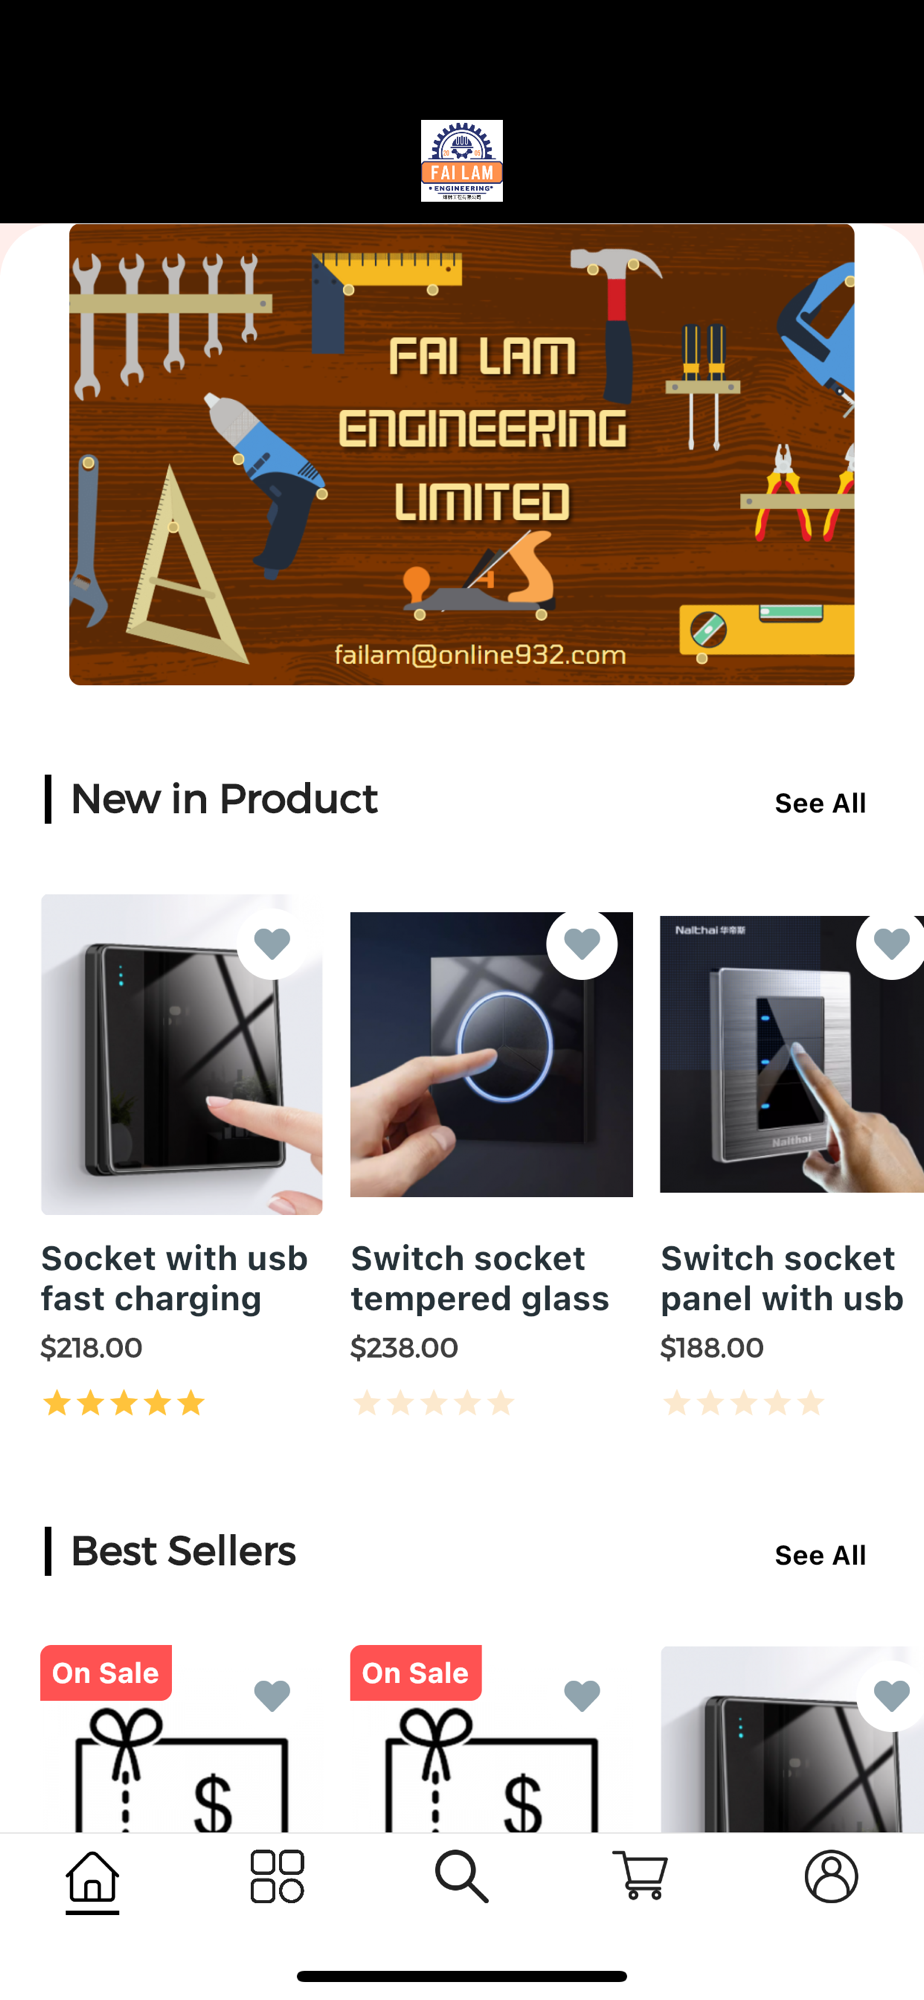Toggle heart on second Best Sellers item
Viewport: 924px width, 2000px height.
point(582,1696)
